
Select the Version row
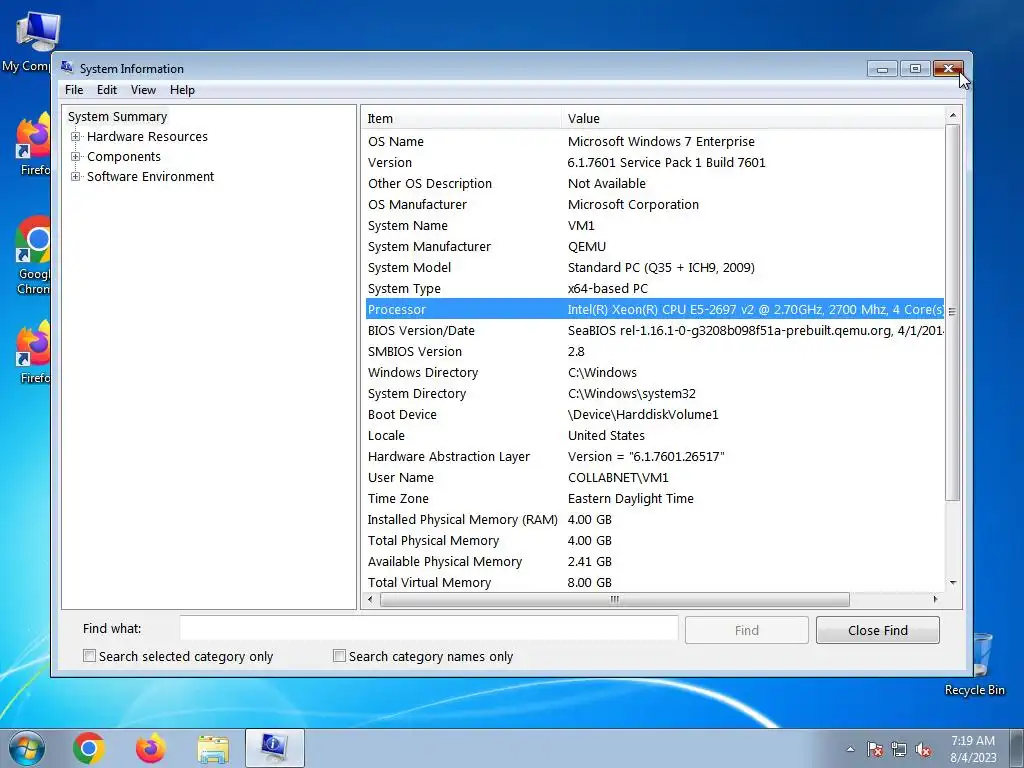pos(654,162)
